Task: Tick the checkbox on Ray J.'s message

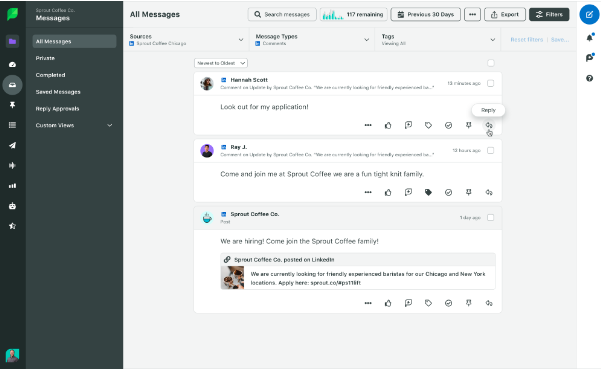Action: coord(490,150)
